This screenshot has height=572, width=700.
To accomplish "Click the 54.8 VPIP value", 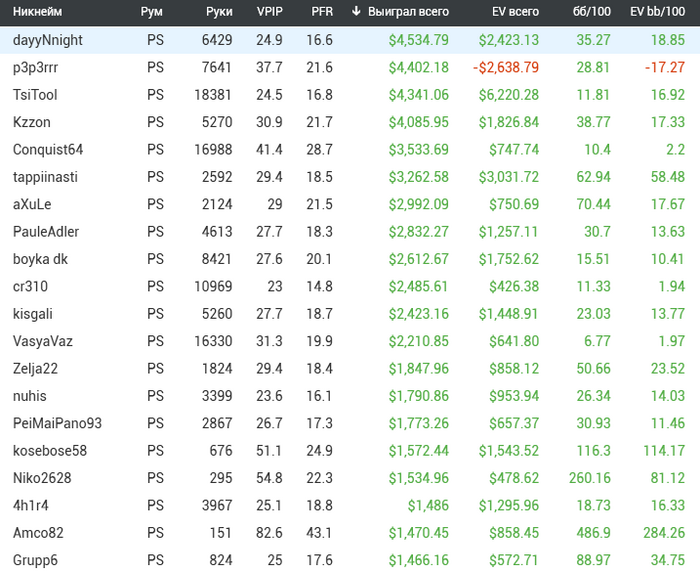I will tap(269, 478).
